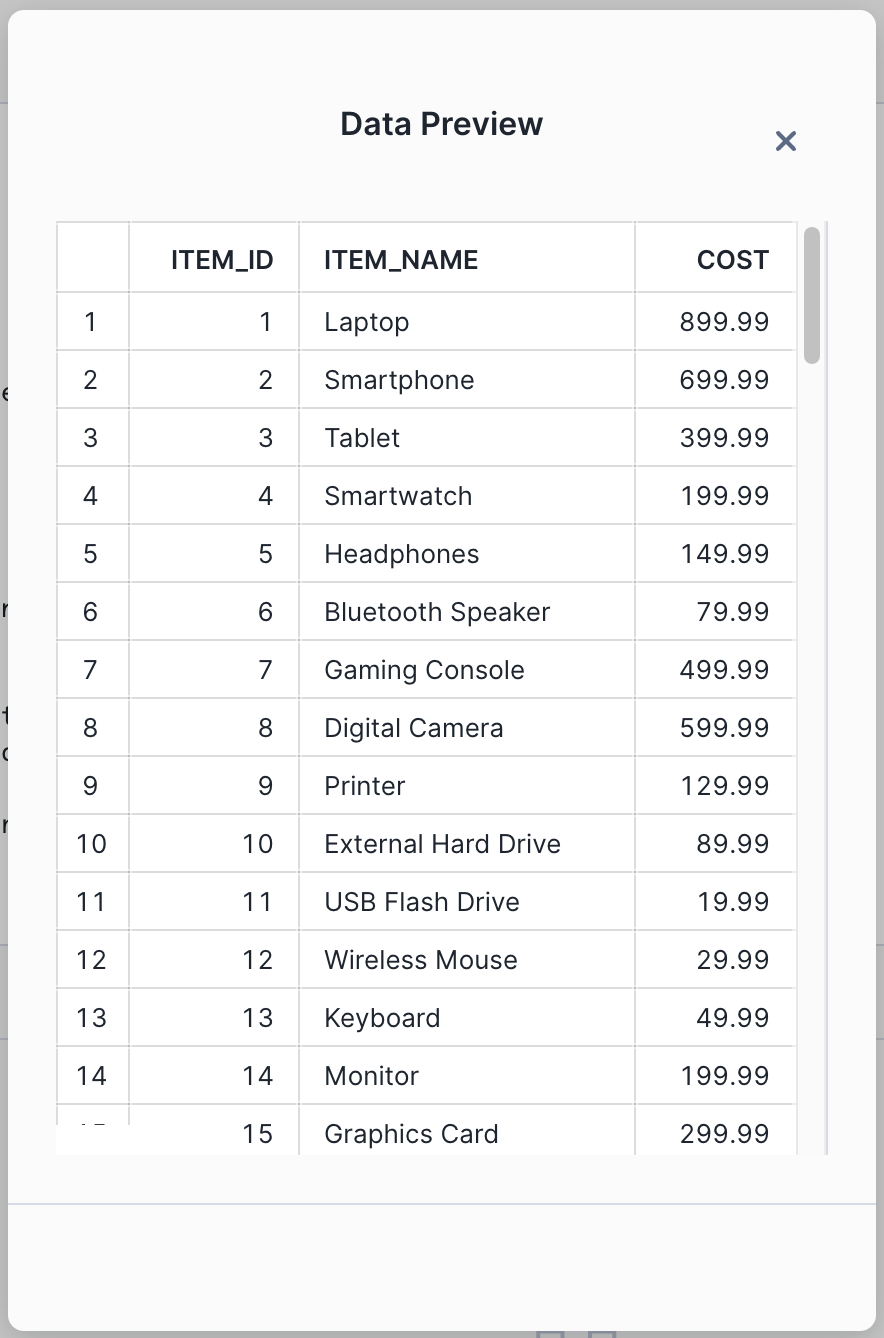The height and width of the screenshot is (1338, 884).
Task: Close the Data Preview dialog
Action: (786, 142)
